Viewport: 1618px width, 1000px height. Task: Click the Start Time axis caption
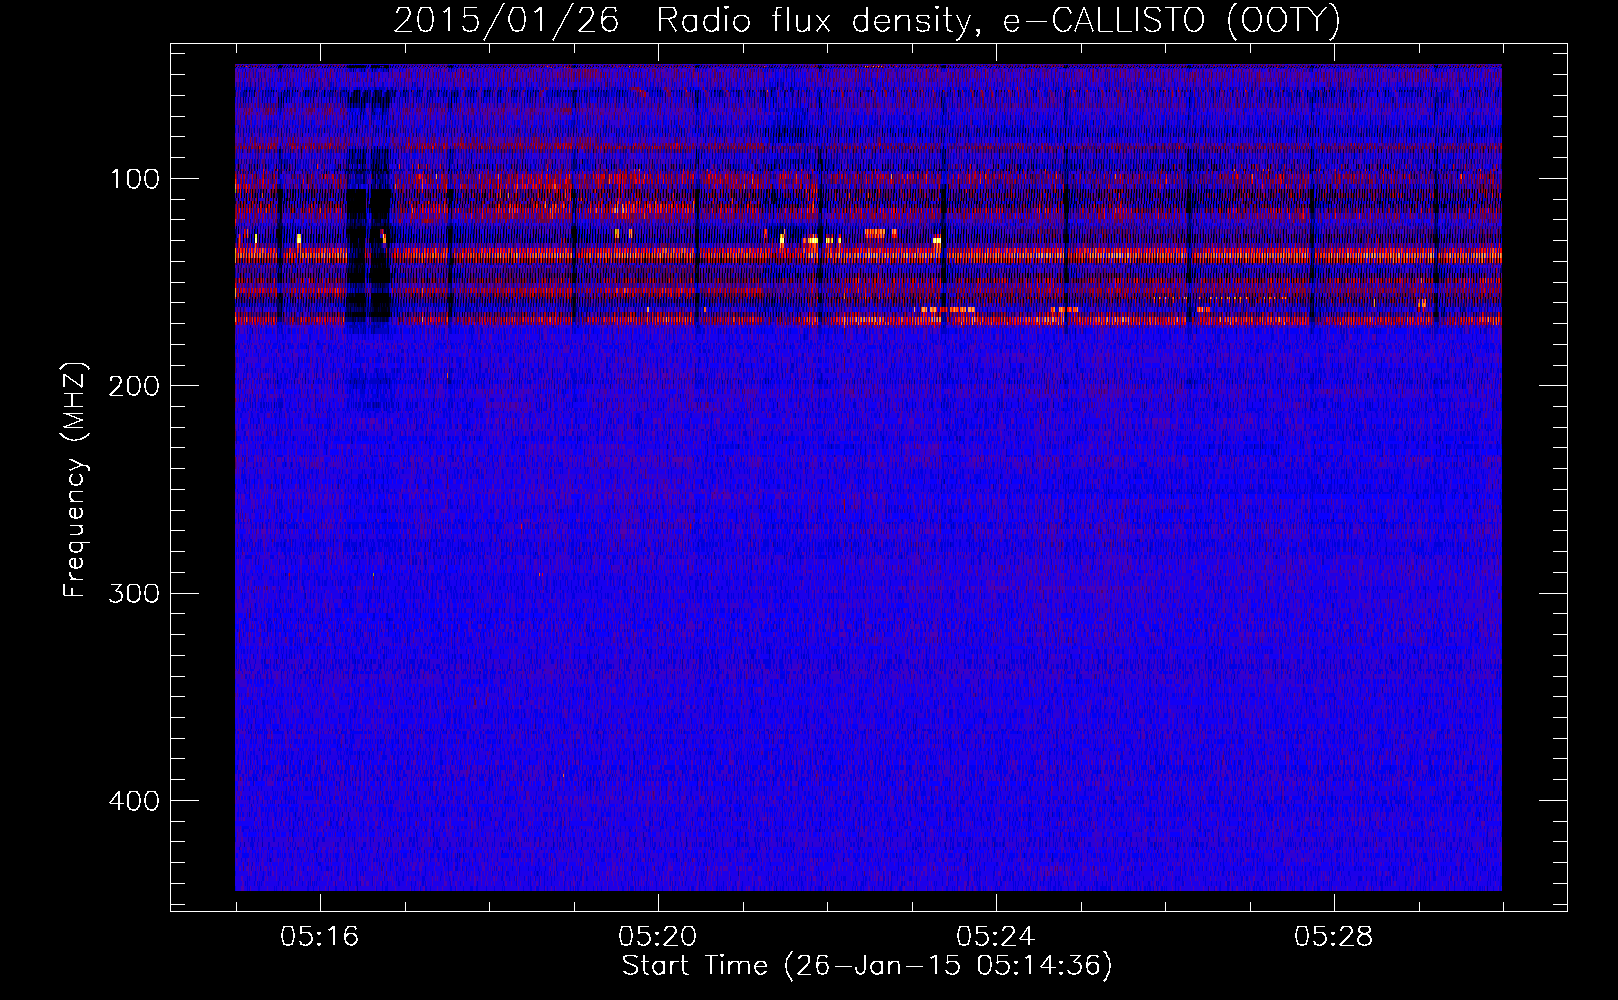867,966
